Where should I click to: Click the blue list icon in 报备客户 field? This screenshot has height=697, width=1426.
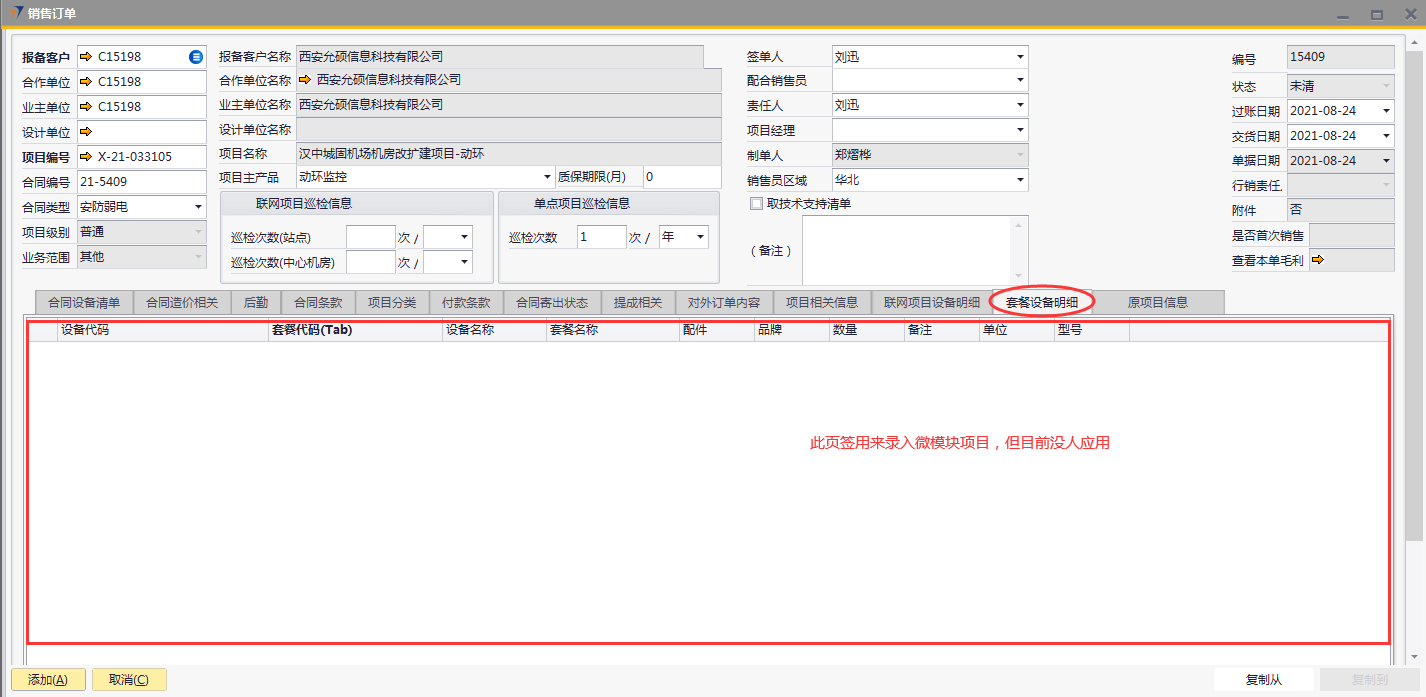point(196,57)
